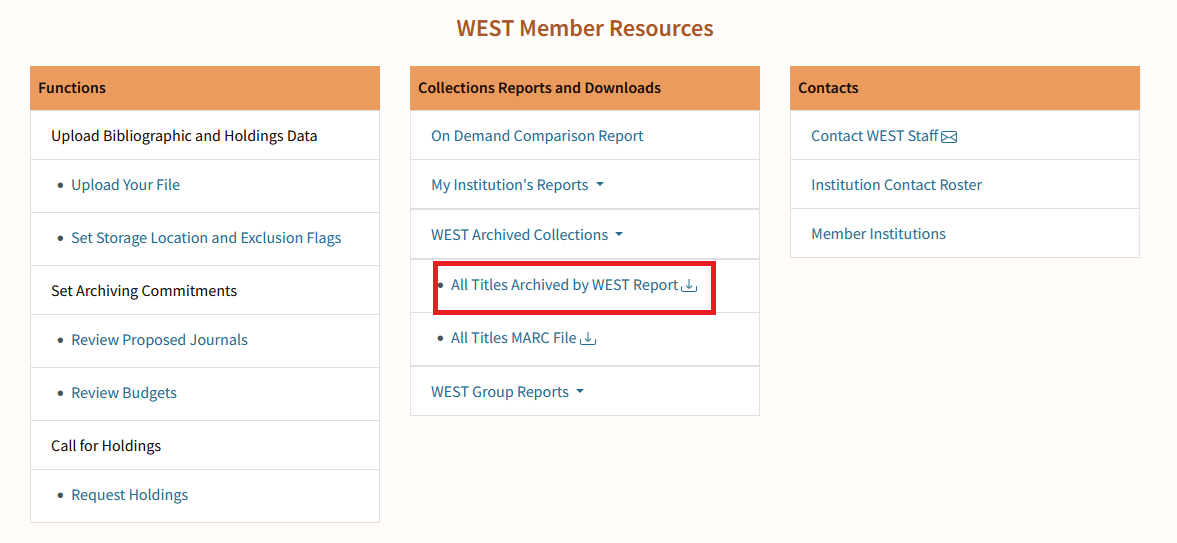The image size is (1177, 543).
Task: Open Institution Contact Roster link
Action: click(896, 185)
